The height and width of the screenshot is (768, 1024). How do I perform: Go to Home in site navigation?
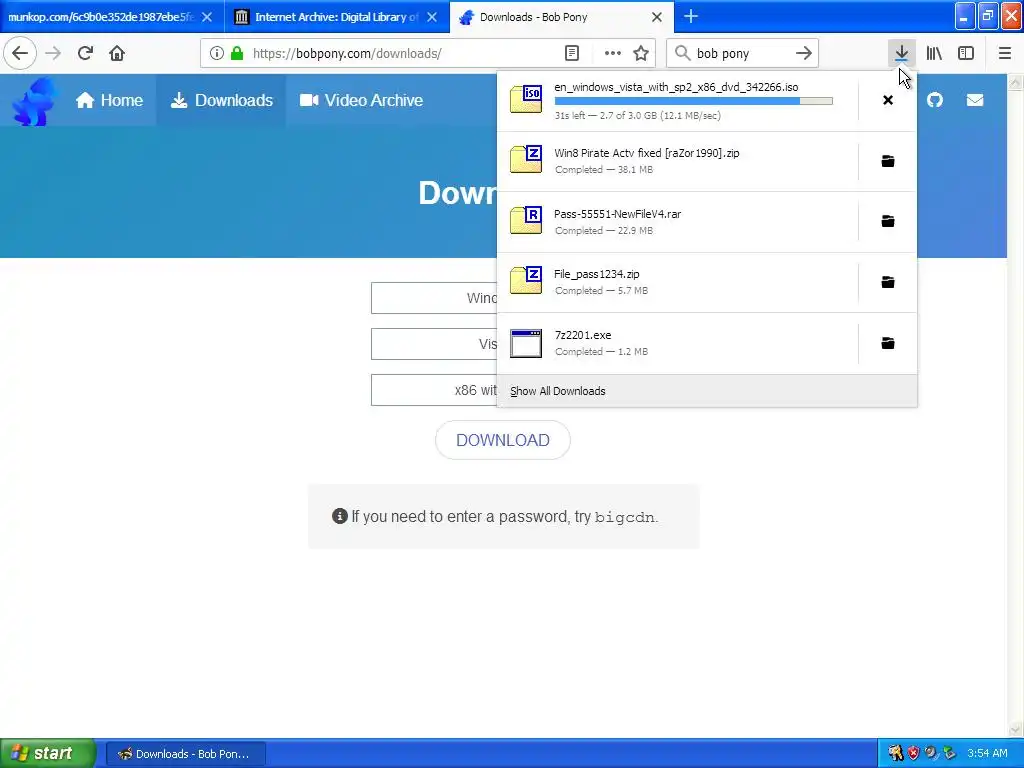pyautogui.click(x=109, y=100)
